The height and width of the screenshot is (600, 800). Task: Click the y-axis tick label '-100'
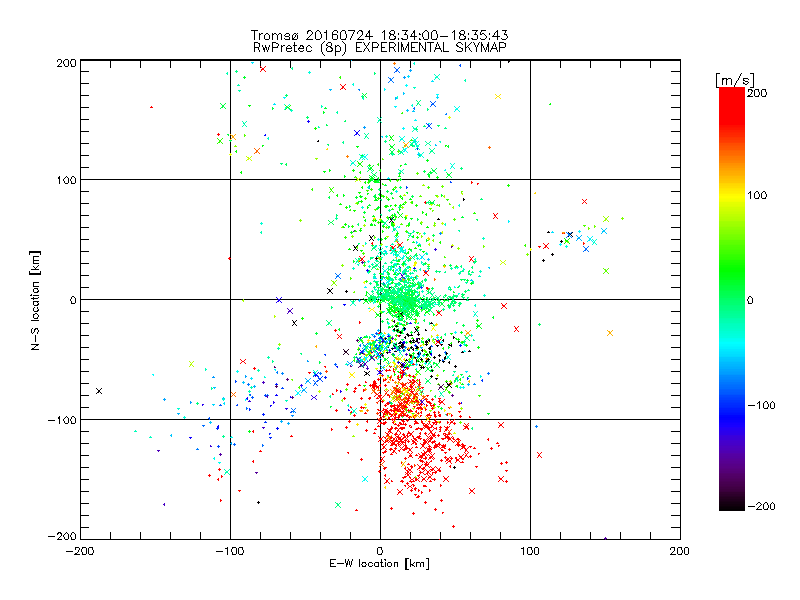(x=62, y=420)
